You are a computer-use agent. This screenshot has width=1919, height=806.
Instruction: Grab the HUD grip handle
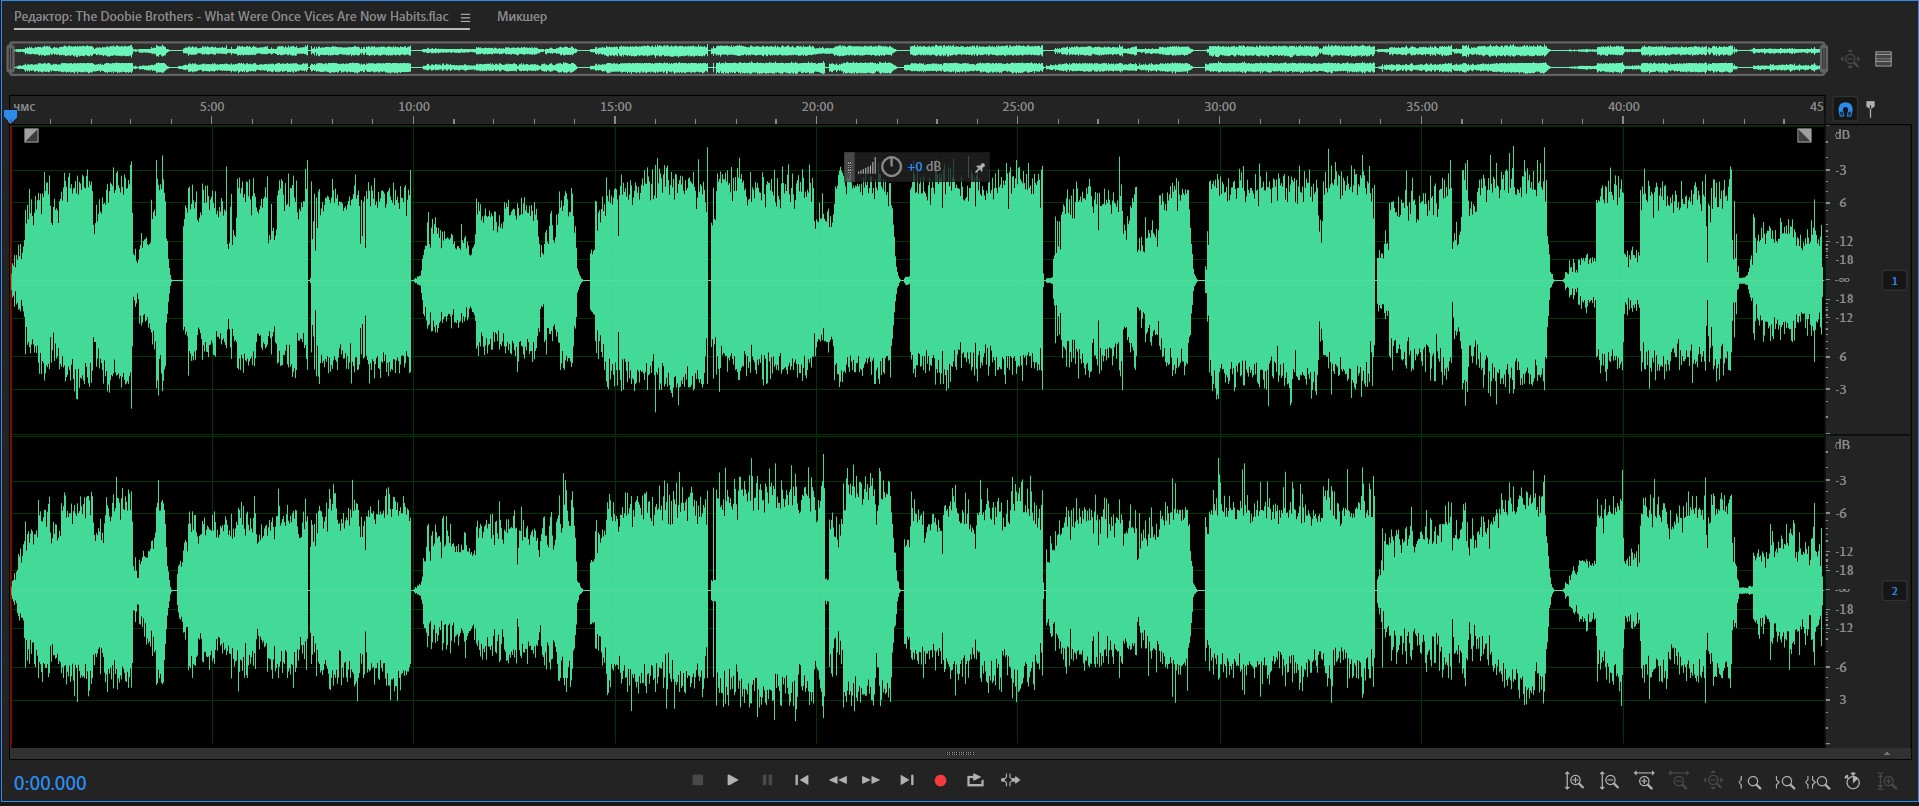pos(850,167)
